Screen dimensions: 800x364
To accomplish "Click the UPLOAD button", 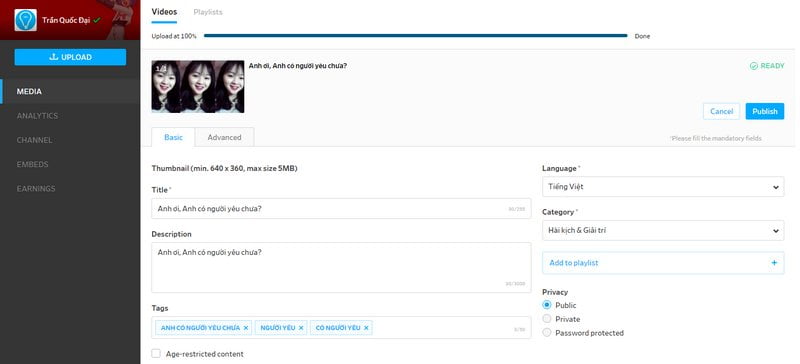I will pos(70,57).
